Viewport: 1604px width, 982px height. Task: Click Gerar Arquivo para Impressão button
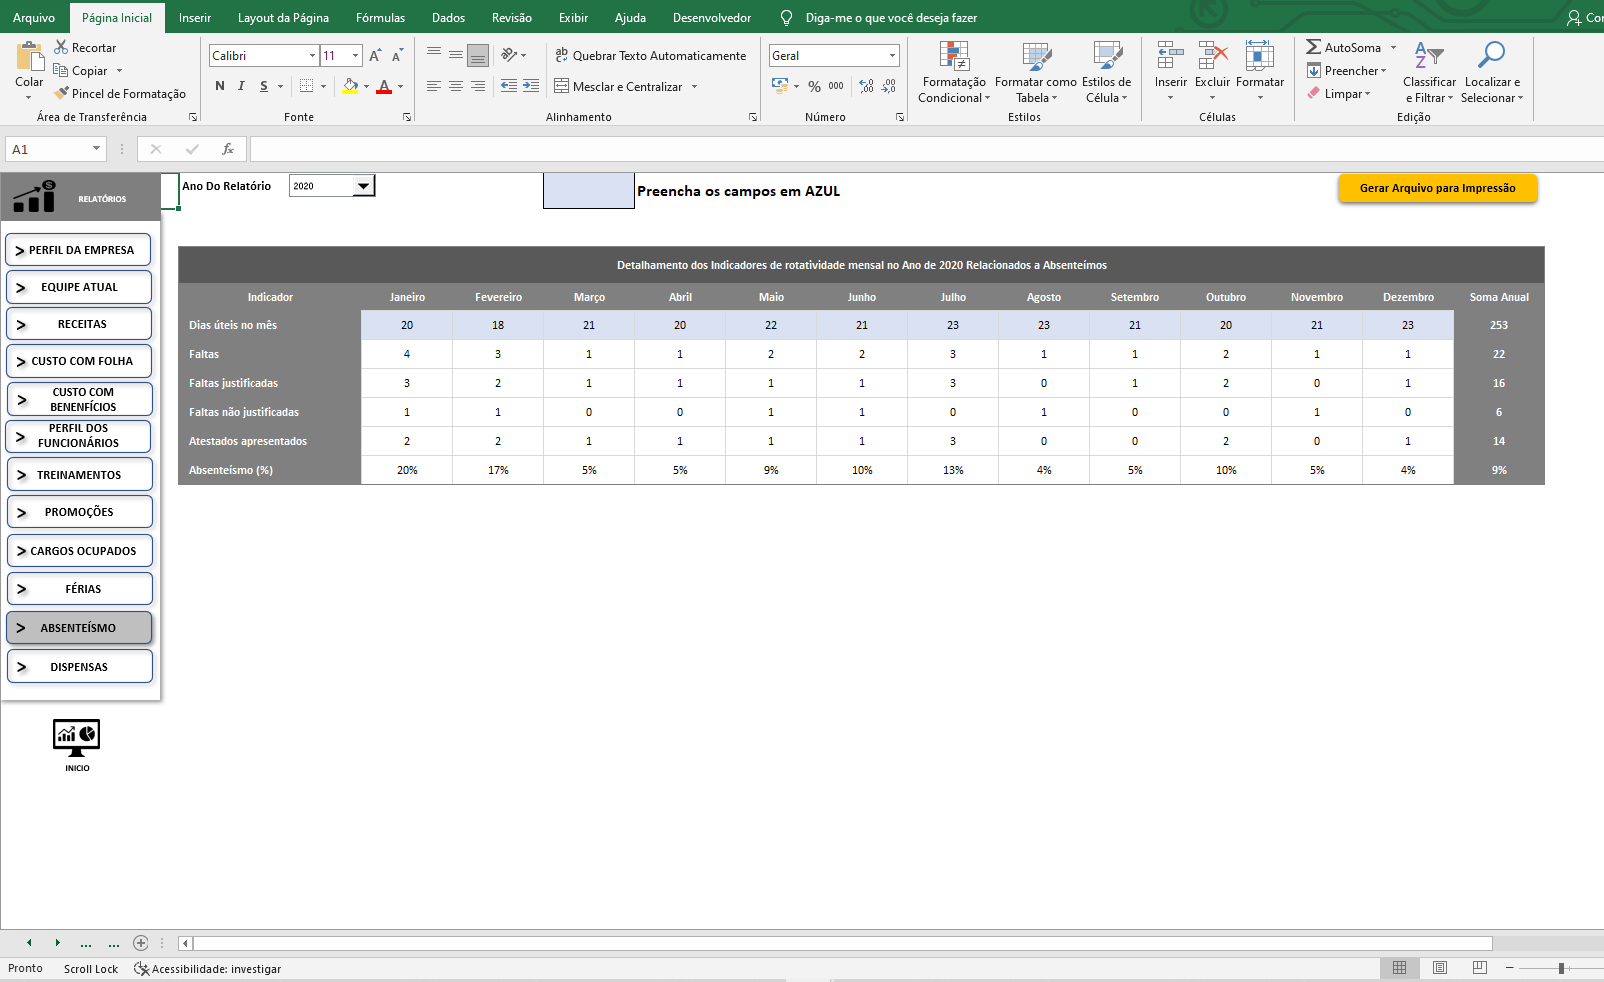pyautogui.click(x=1437, y=188)
